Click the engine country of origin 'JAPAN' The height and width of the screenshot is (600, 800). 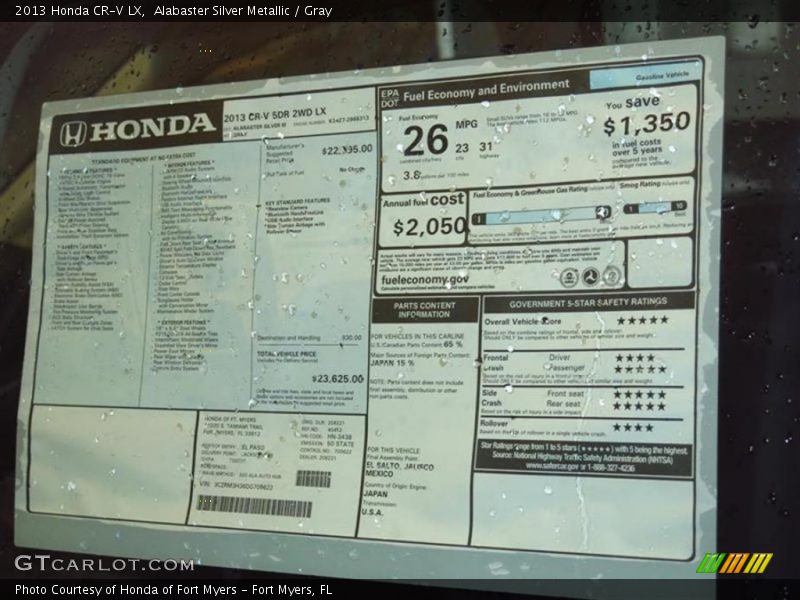coord(376,494)
